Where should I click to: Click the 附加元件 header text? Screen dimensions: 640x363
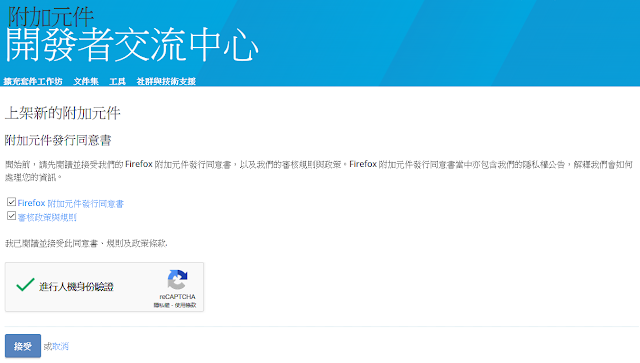pos(51,17)
